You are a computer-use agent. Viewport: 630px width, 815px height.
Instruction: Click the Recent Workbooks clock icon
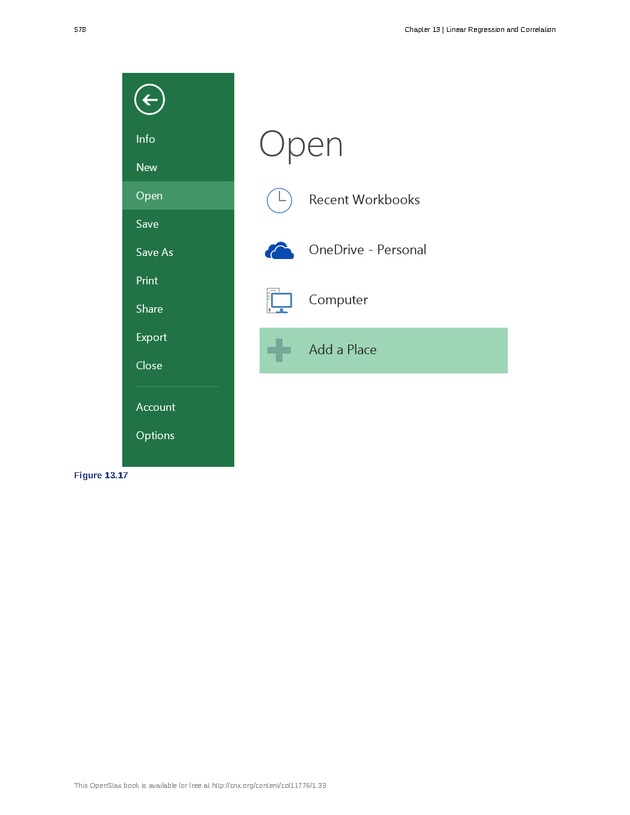(279, 200)
